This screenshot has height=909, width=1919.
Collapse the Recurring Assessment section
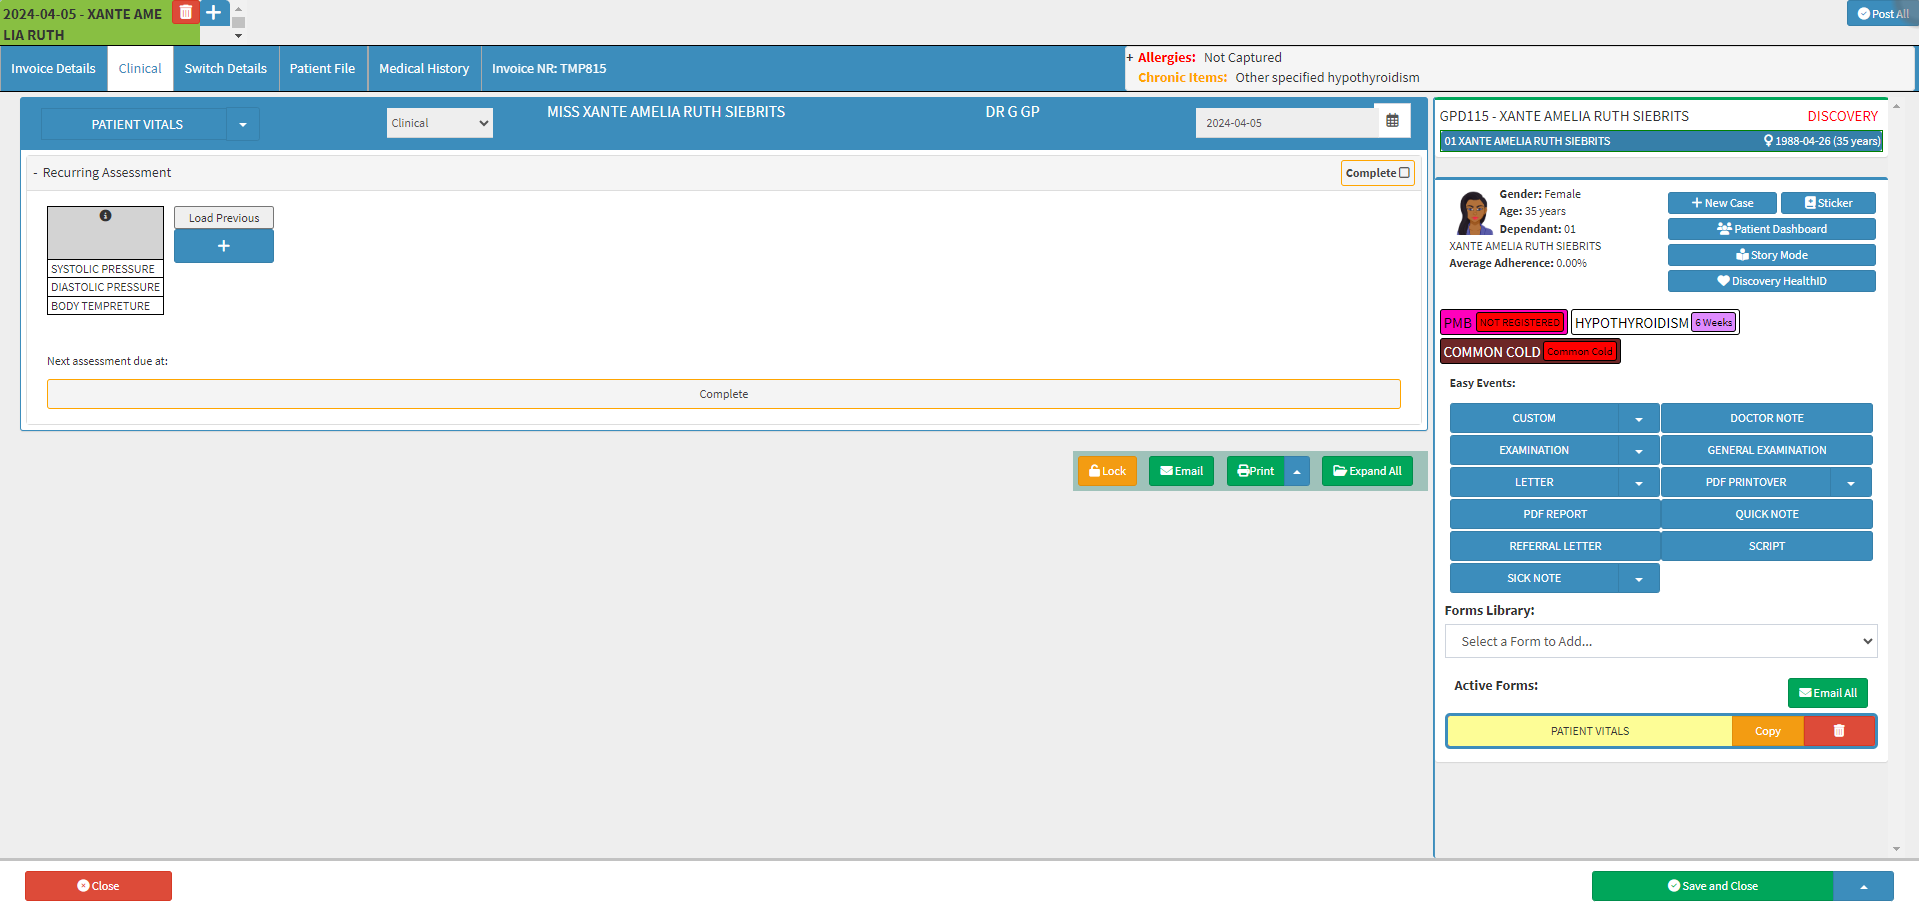coord(36,173)
